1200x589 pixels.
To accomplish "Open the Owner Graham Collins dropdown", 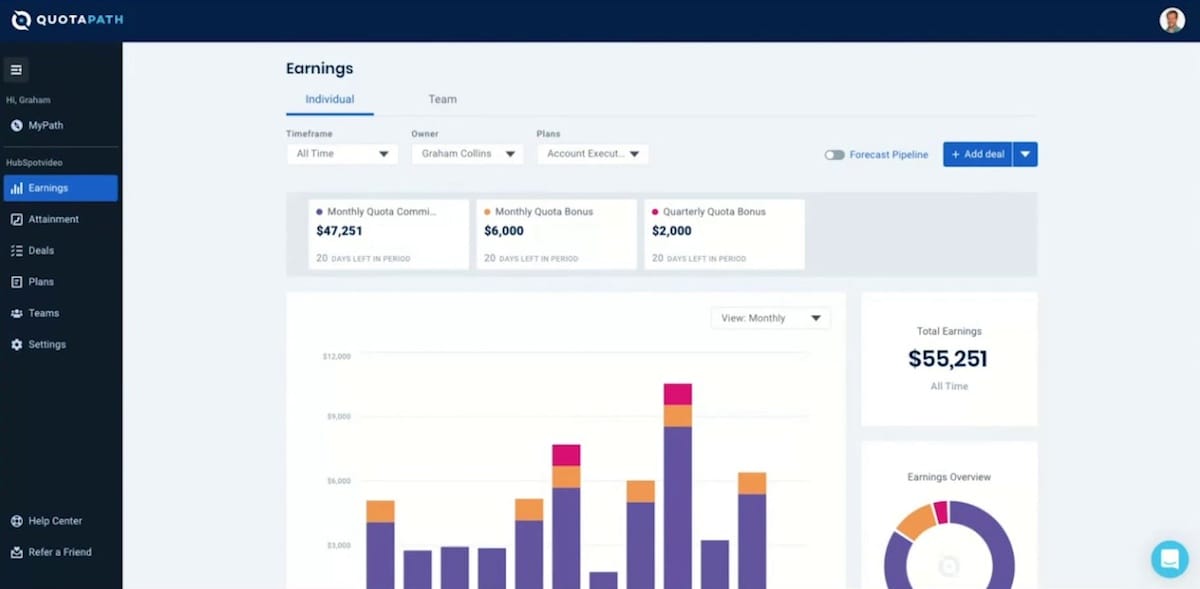I will (467, 154).
